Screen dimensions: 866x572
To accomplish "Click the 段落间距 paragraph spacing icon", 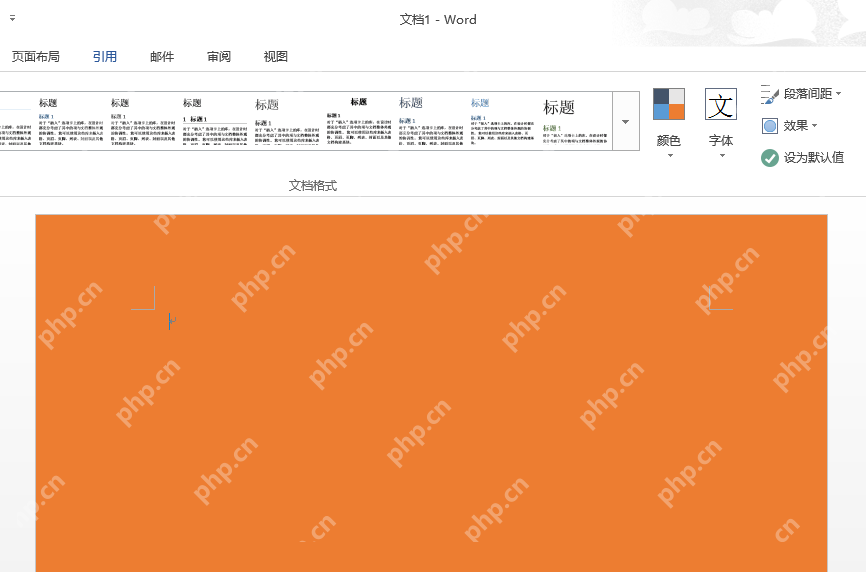I will click(x=769, y=94).
